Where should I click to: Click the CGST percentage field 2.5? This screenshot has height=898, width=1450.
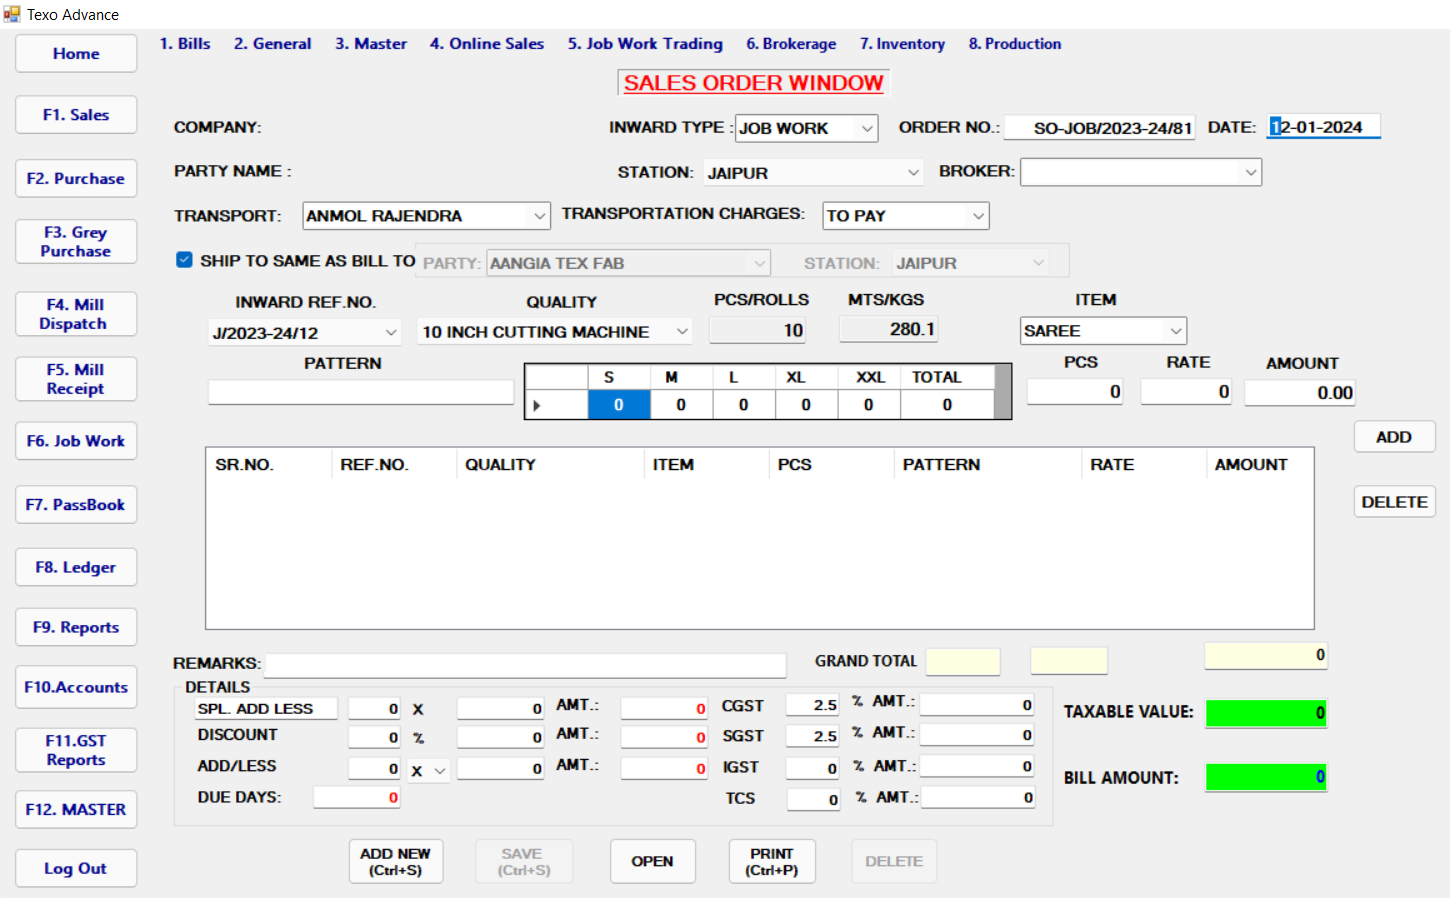point(812,705)
